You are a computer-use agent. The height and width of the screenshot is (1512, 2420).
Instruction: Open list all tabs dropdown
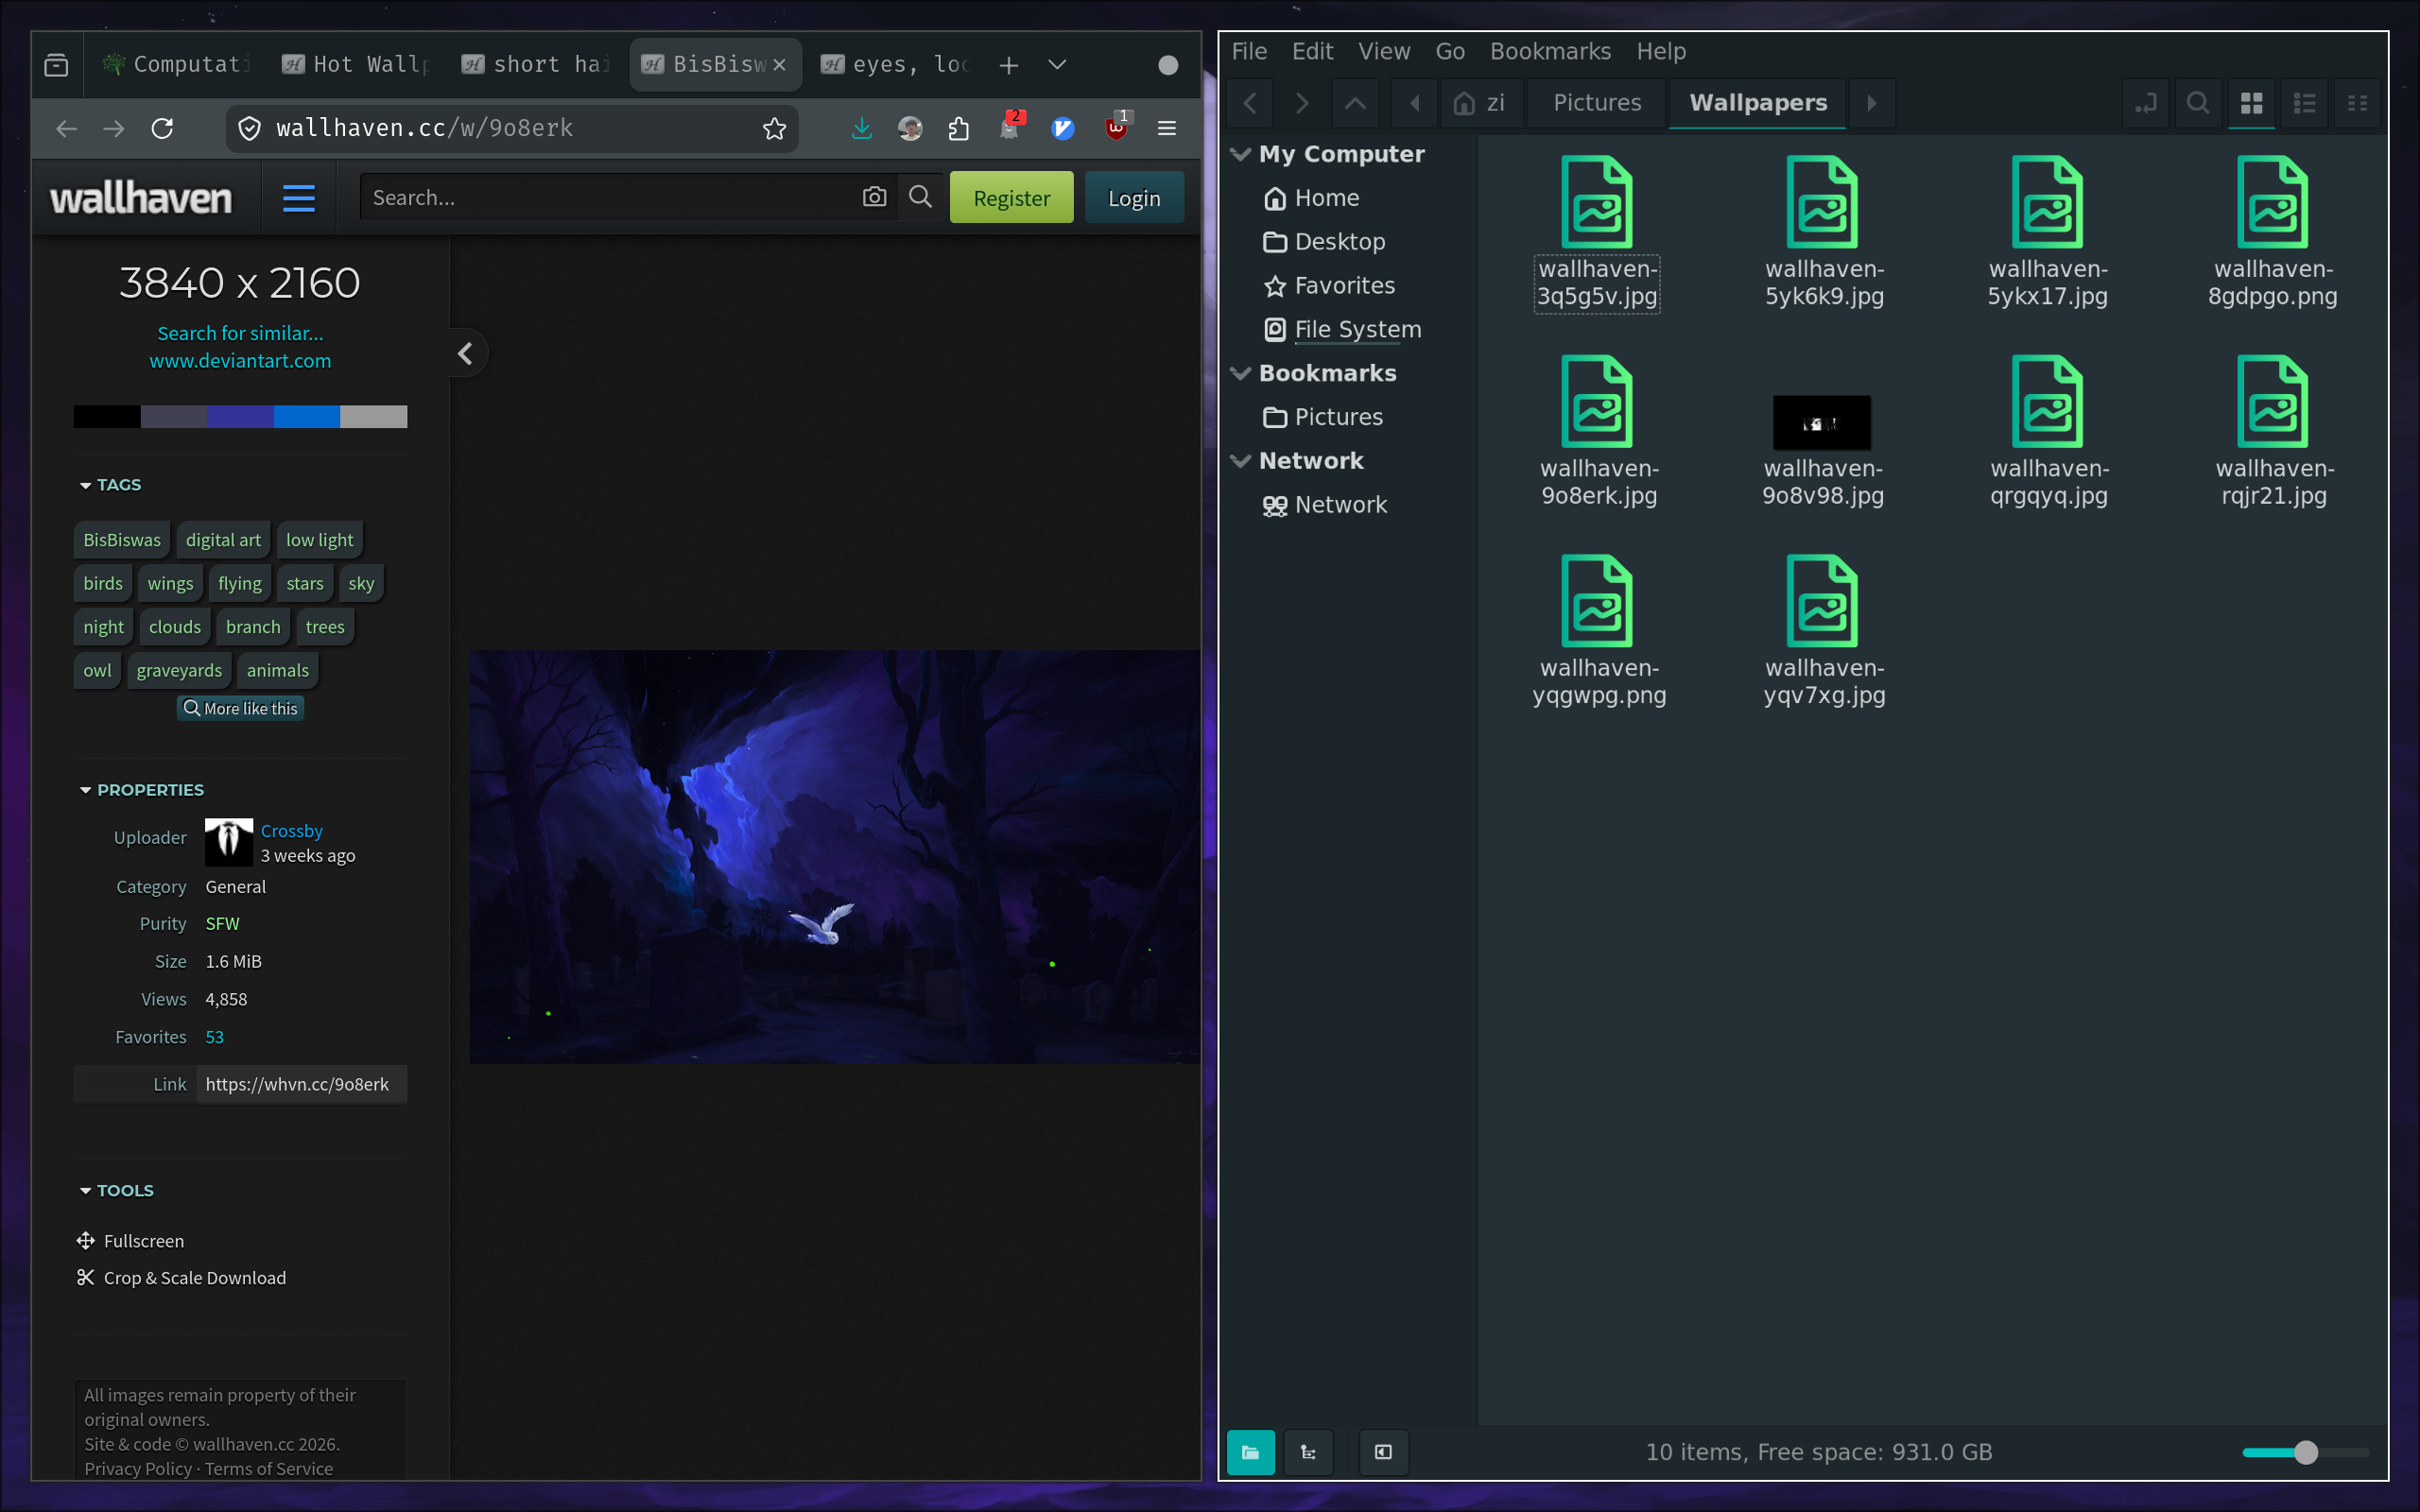1057,65
